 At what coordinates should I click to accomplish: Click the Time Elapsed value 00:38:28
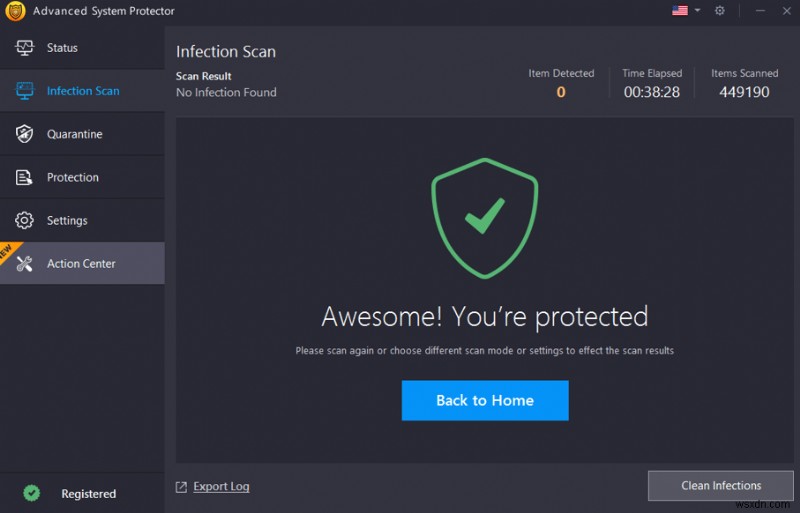pyautogui.click(x=652, y=92)
